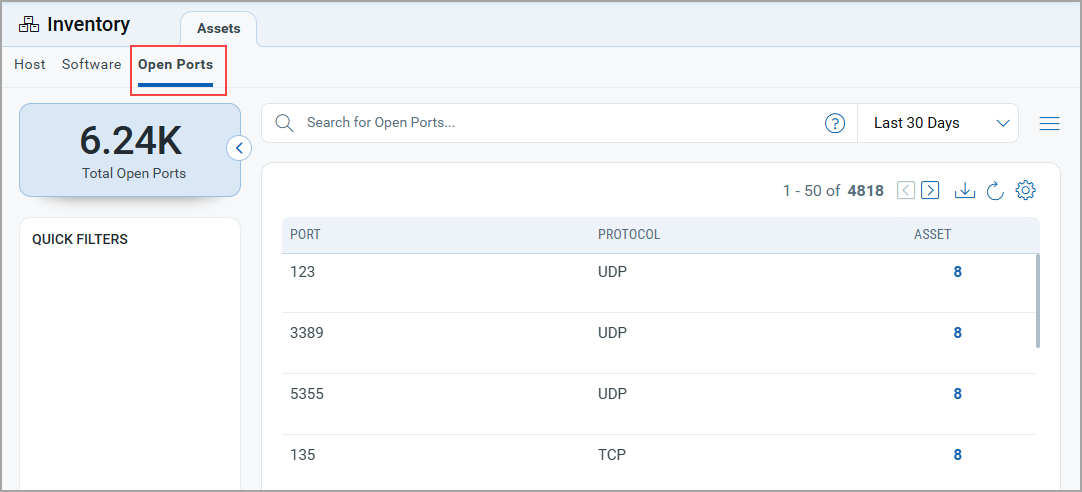Image resolution: width=1082 pixels, height=492 pixels.
Task: Click TCP protocol in the 135 row
Action: pyautogui.click(x=612, y=455)
